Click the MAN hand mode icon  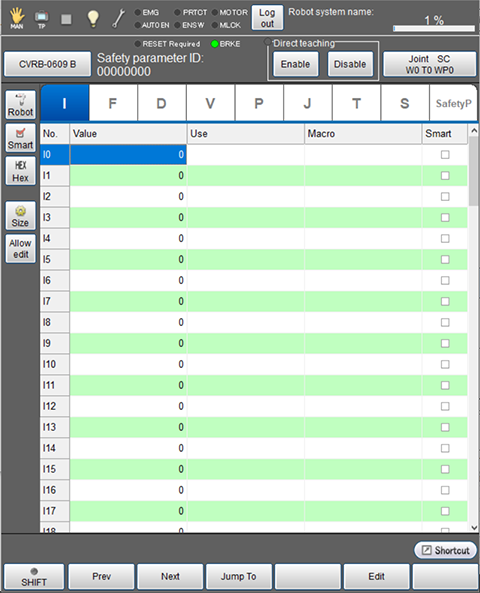(x=17, y=18)
